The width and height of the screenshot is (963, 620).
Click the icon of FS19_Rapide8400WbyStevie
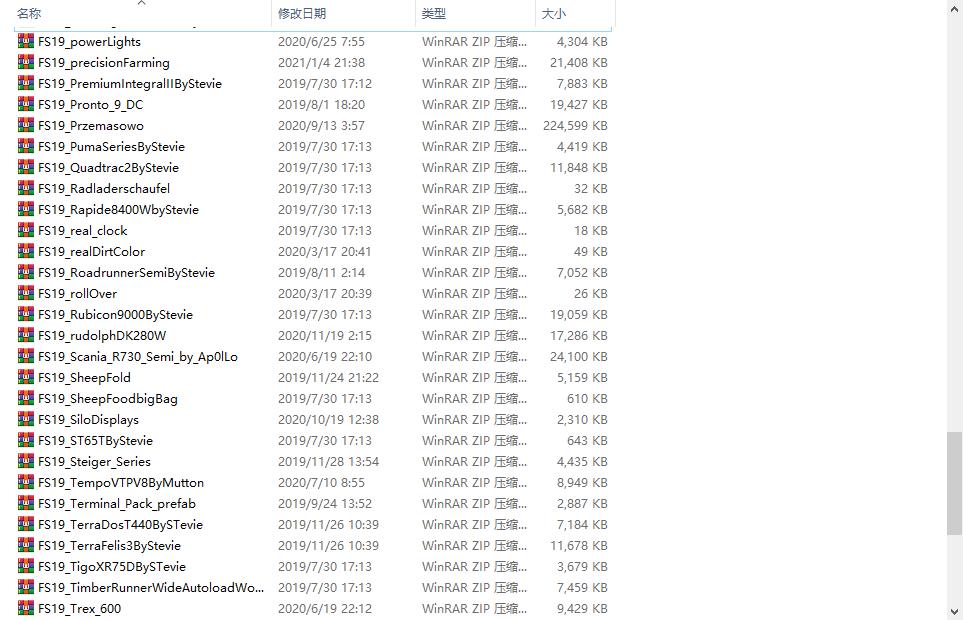click(x=26, y=209)
